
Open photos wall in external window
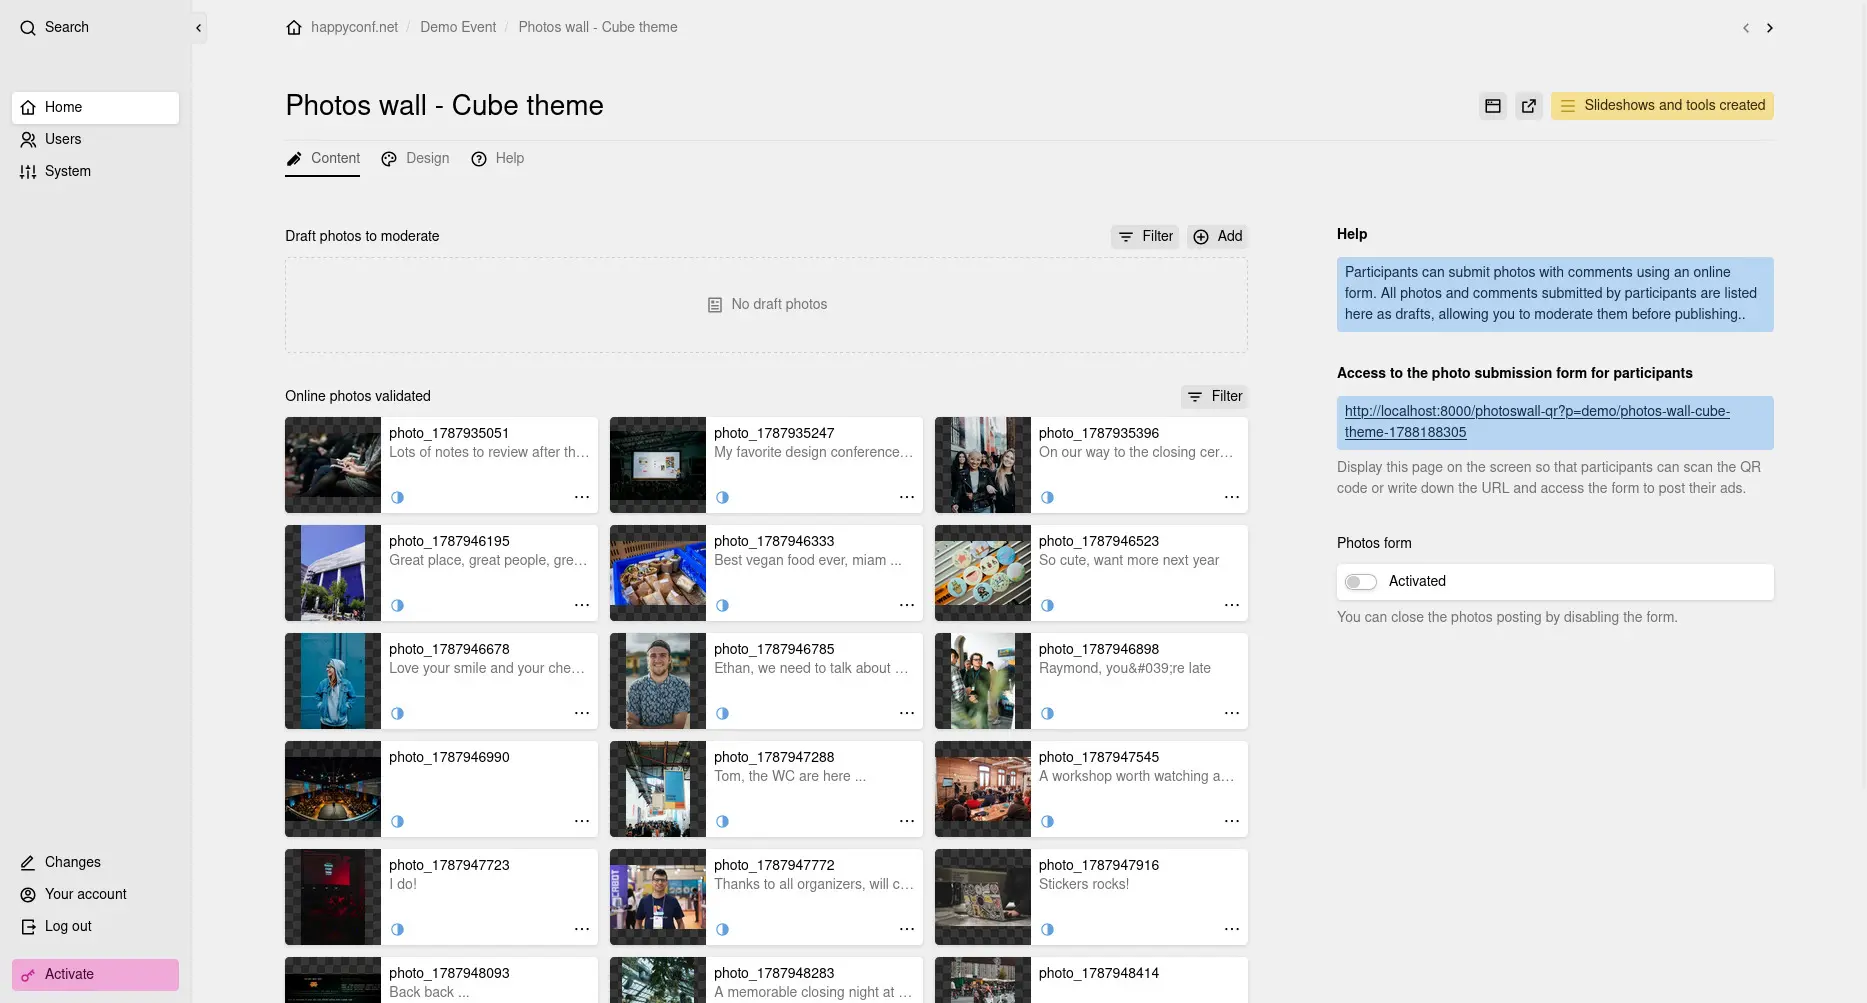(x=1529, y=106)
